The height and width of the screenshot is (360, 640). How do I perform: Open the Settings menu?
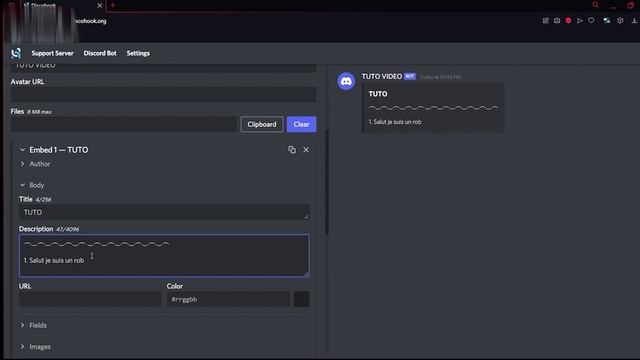138,53
